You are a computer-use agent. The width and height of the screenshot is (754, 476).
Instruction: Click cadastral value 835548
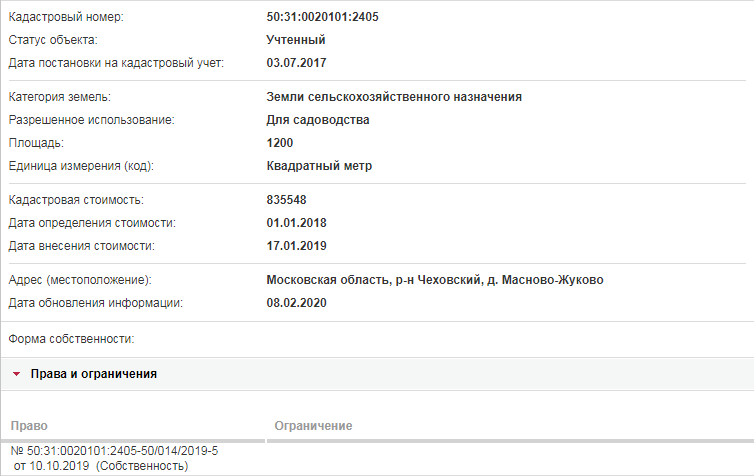286,200
